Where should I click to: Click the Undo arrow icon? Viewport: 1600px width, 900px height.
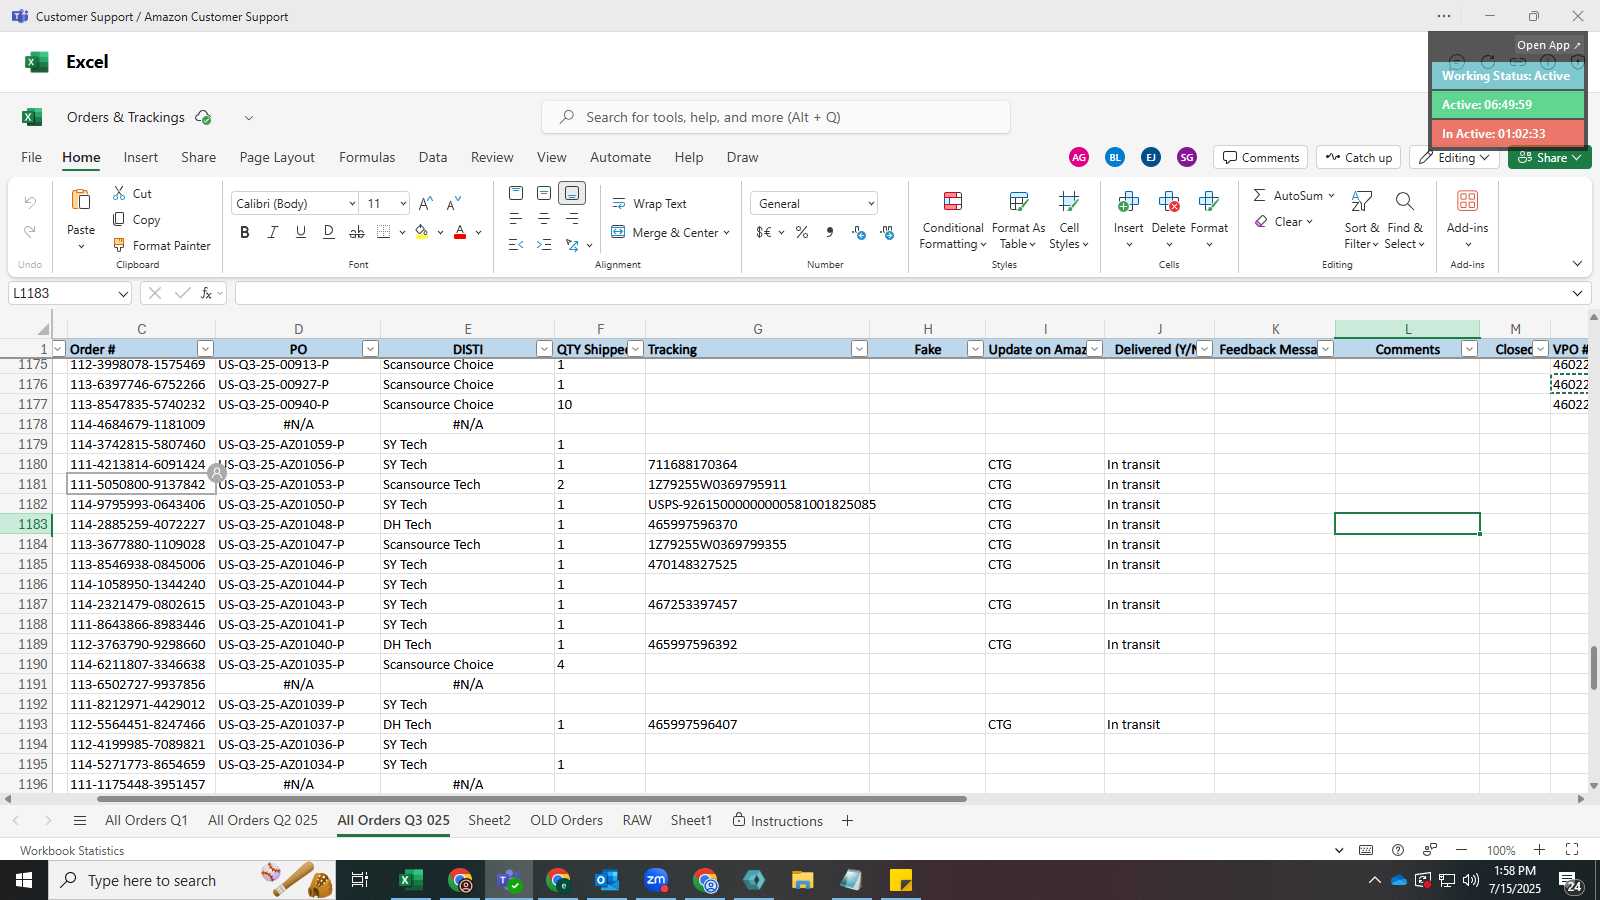pos(30,202)
